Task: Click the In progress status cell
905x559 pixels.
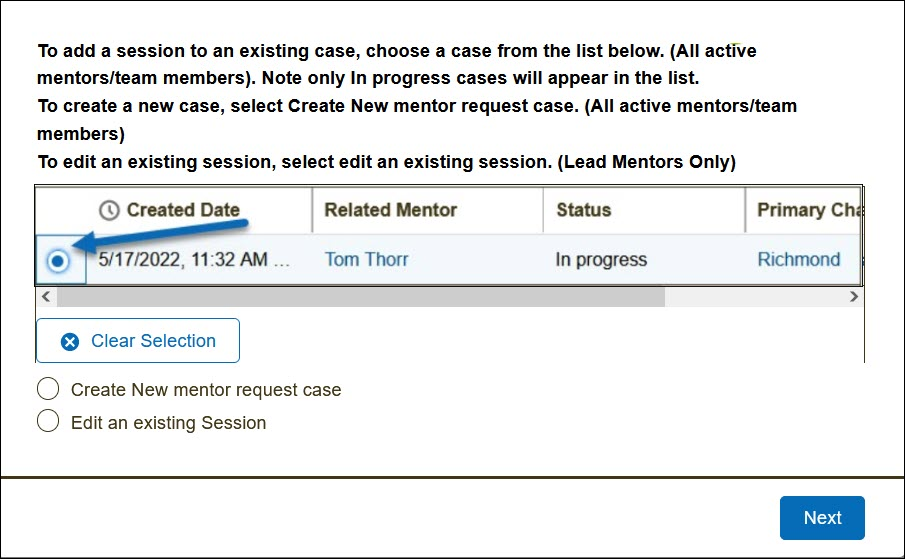Action: pyautogui.click(x=601, y=260)
